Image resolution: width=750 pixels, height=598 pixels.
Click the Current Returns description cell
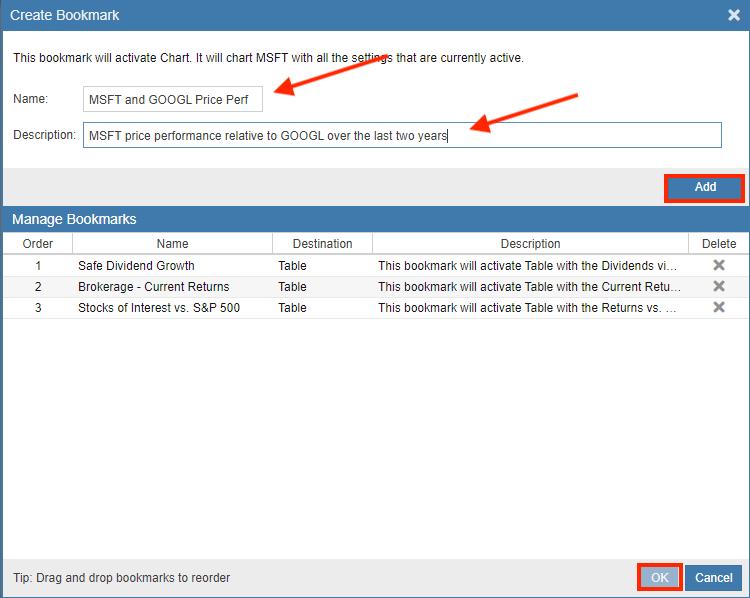[529, 287]
